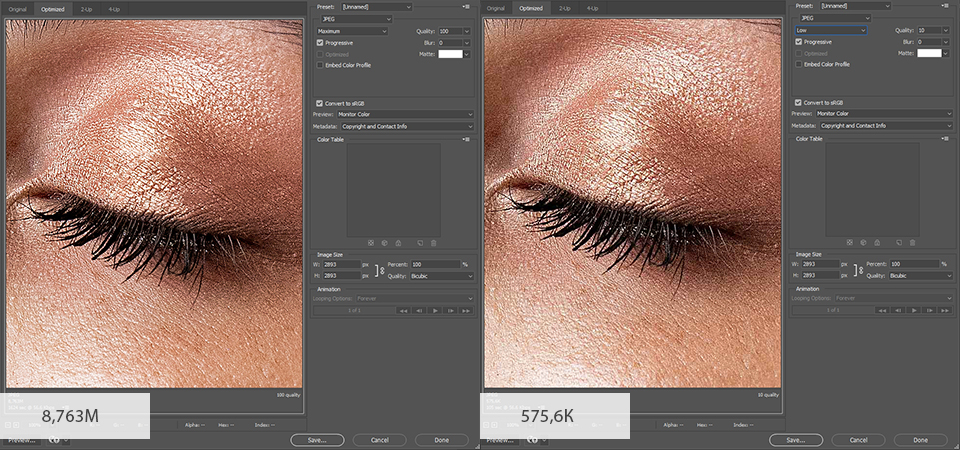Click Cancel button in right dialog
The height and width of the screenshot is (450, 960).
coord(858,440)
